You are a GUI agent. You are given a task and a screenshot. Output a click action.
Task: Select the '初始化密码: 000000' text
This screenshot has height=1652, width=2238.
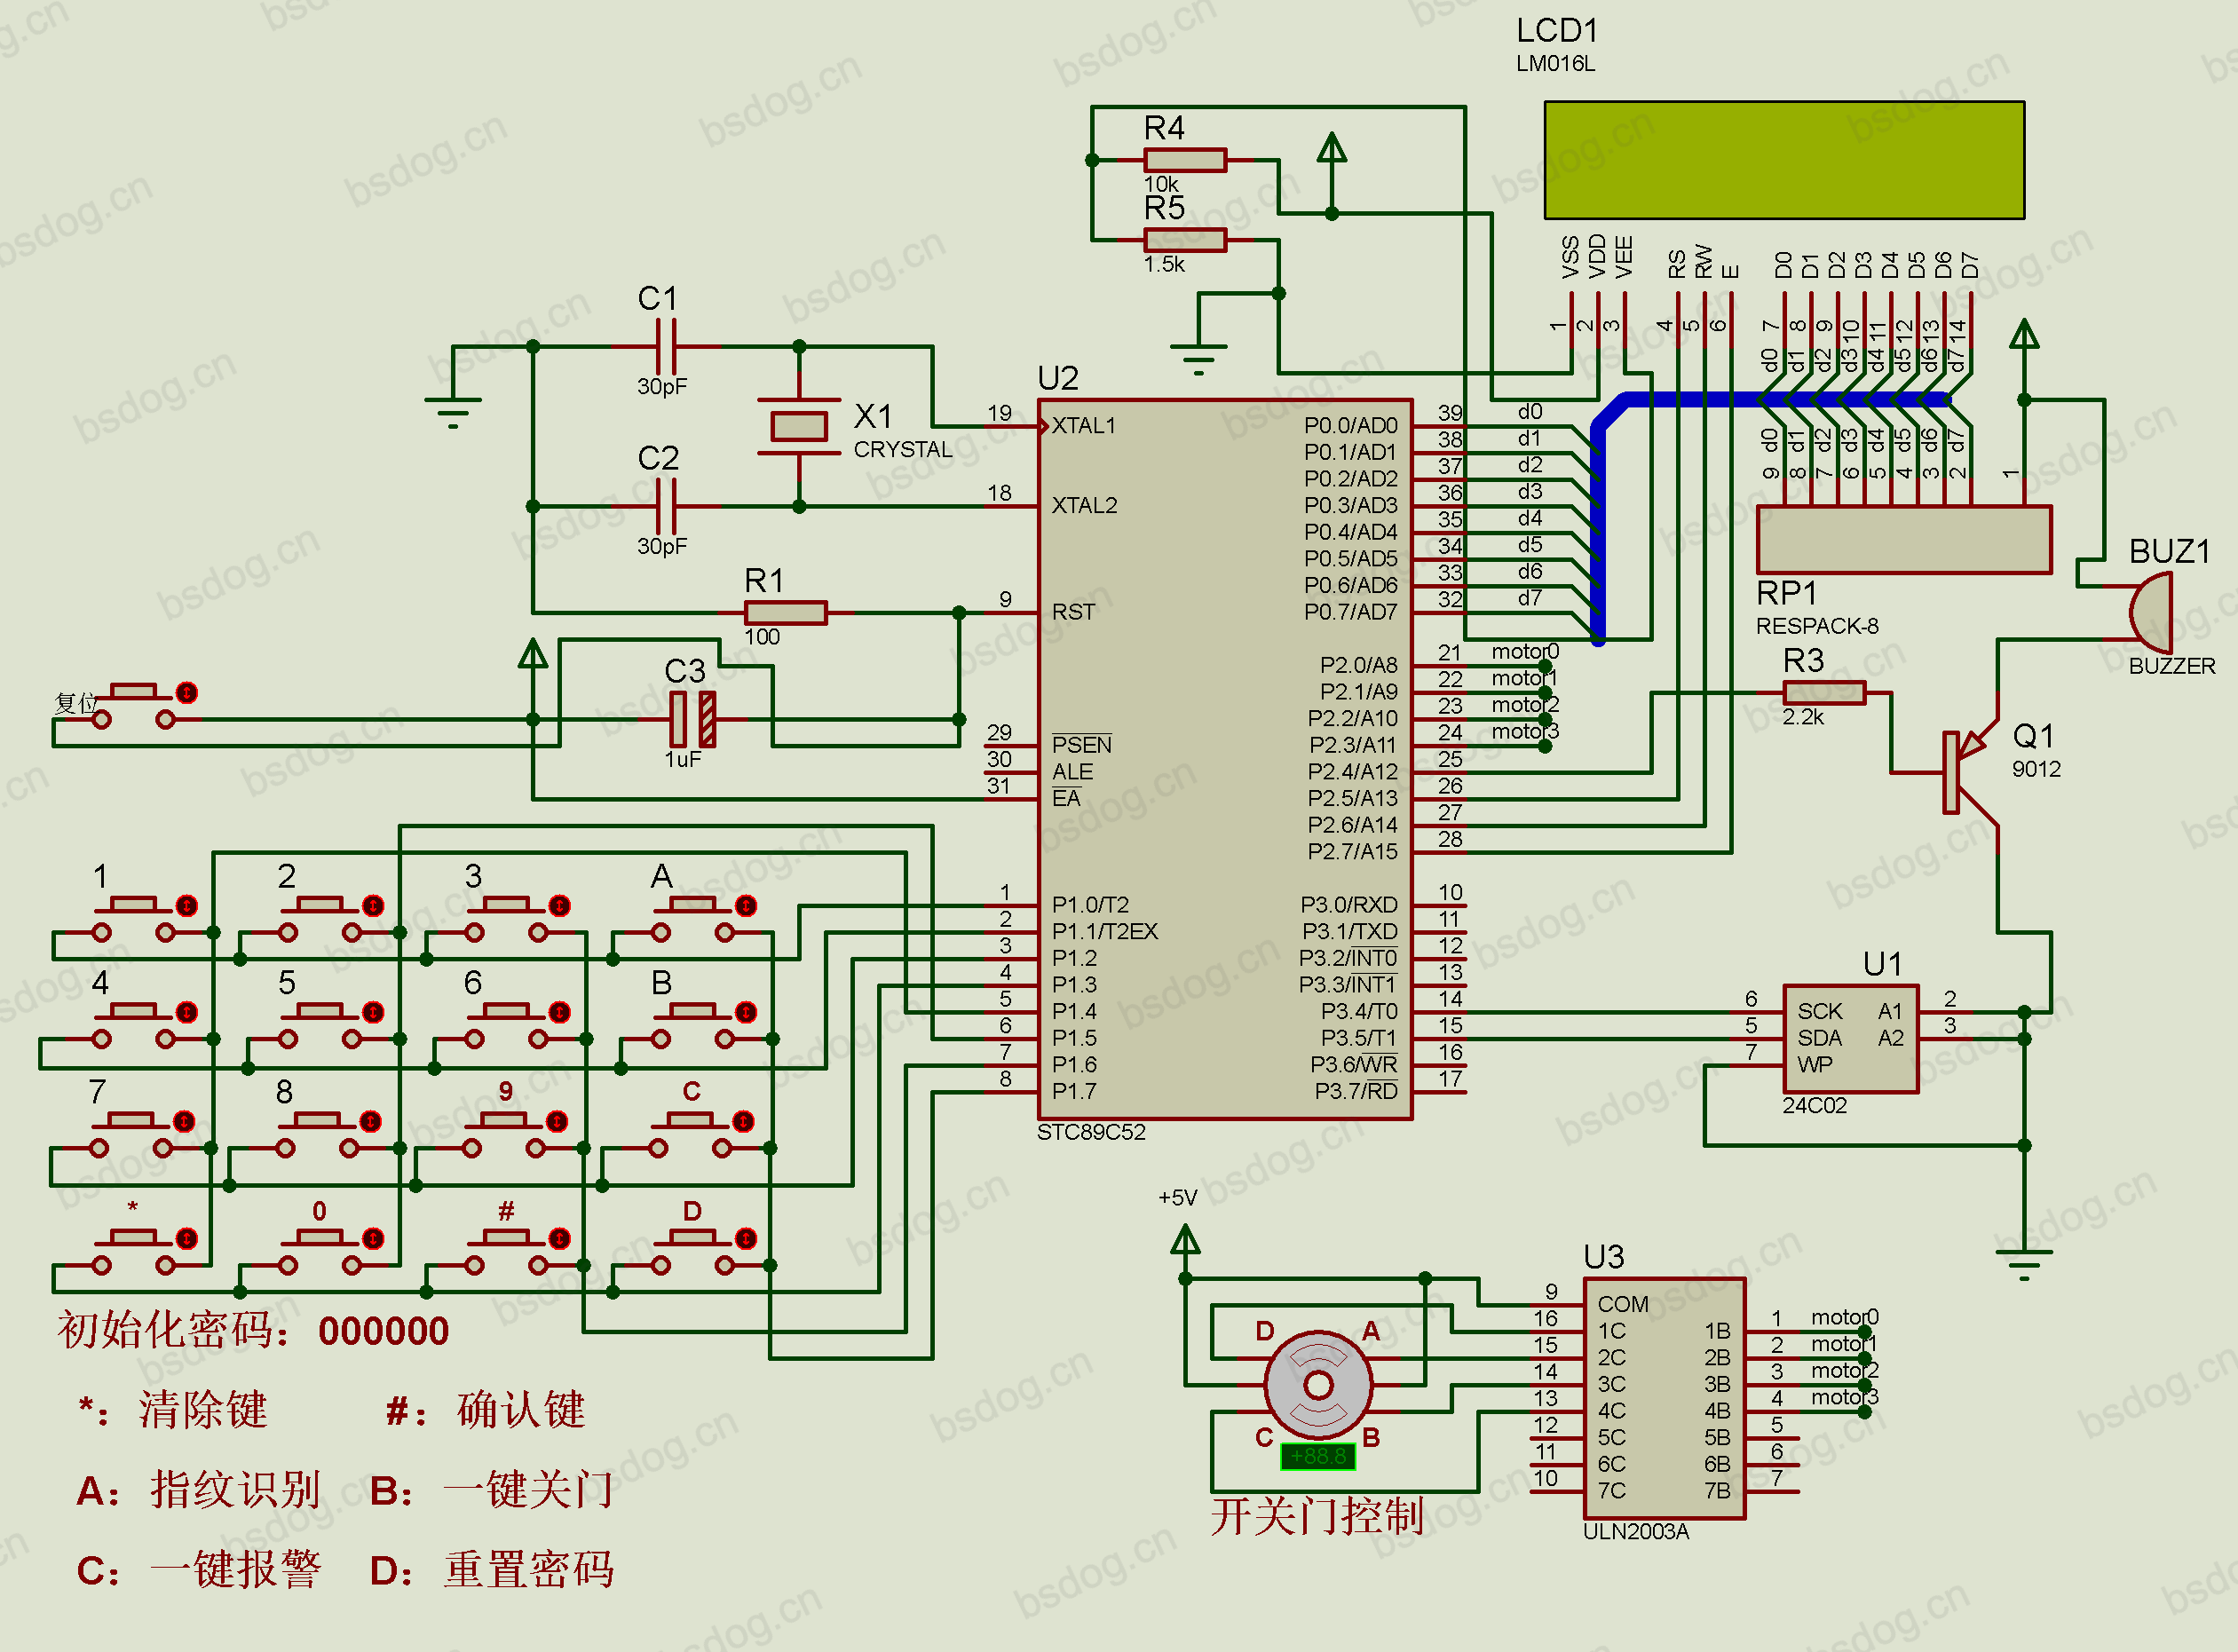click(x=253, y=1331)
